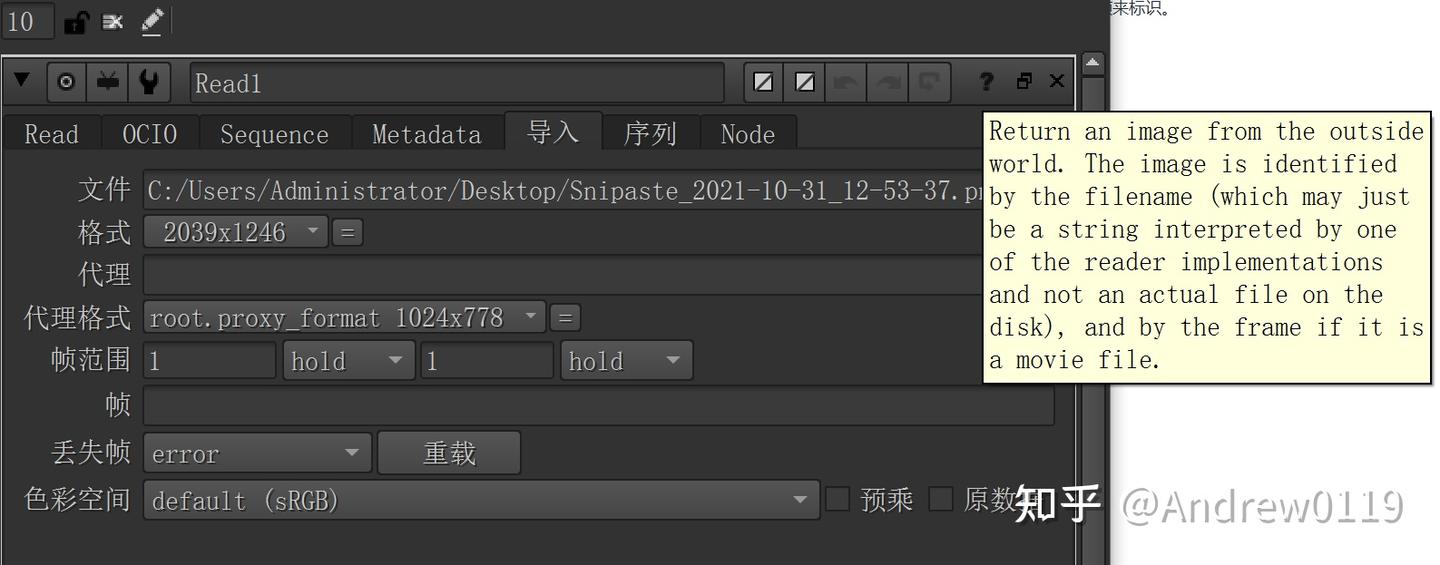Click the last frame range field

[487, 361]
